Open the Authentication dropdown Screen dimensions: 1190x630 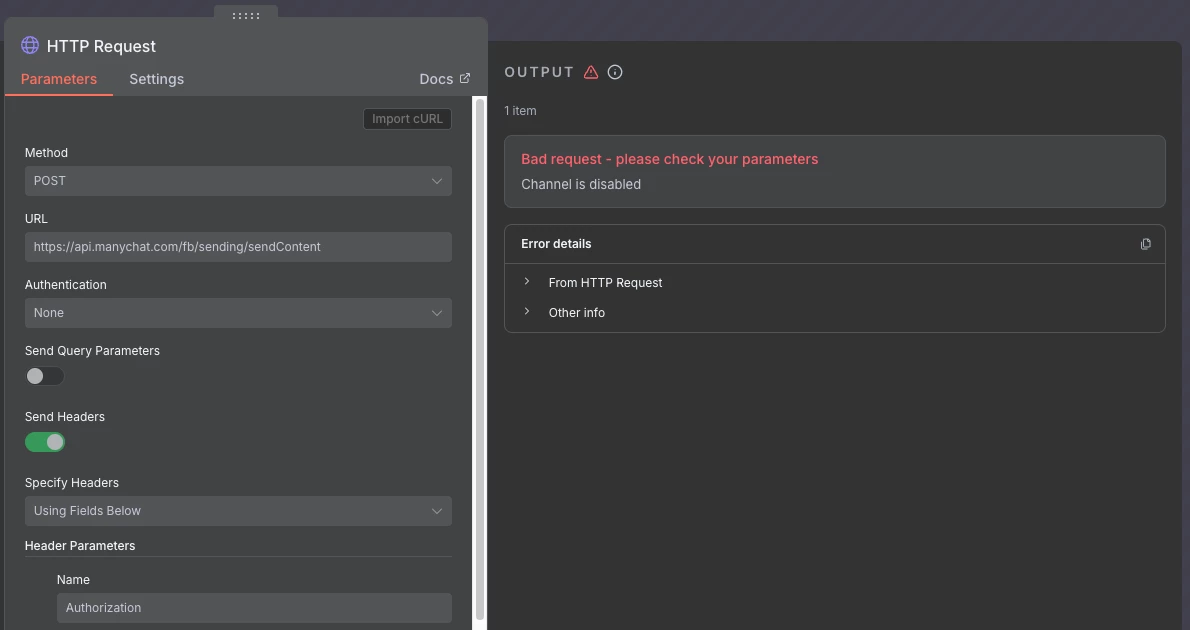[238, 313]
